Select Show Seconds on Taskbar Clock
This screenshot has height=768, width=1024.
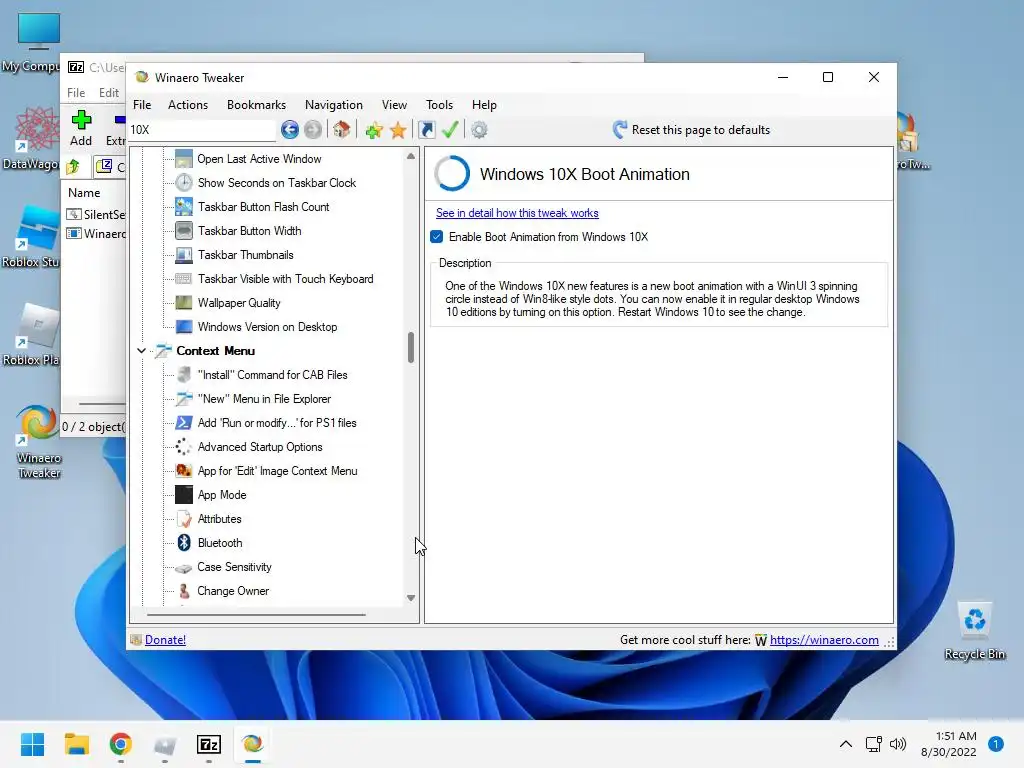[x=276, y=183]
